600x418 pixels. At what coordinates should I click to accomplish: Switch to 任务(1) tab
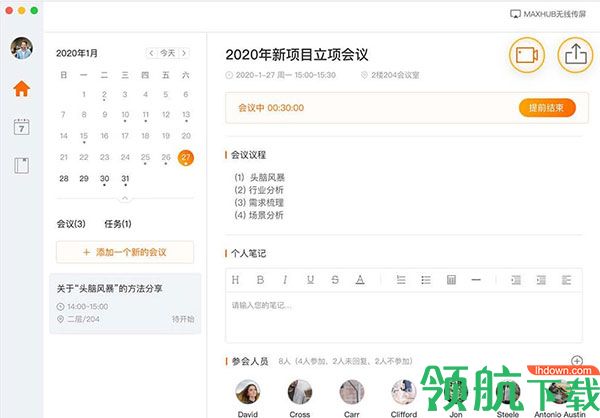coord(118,224)
